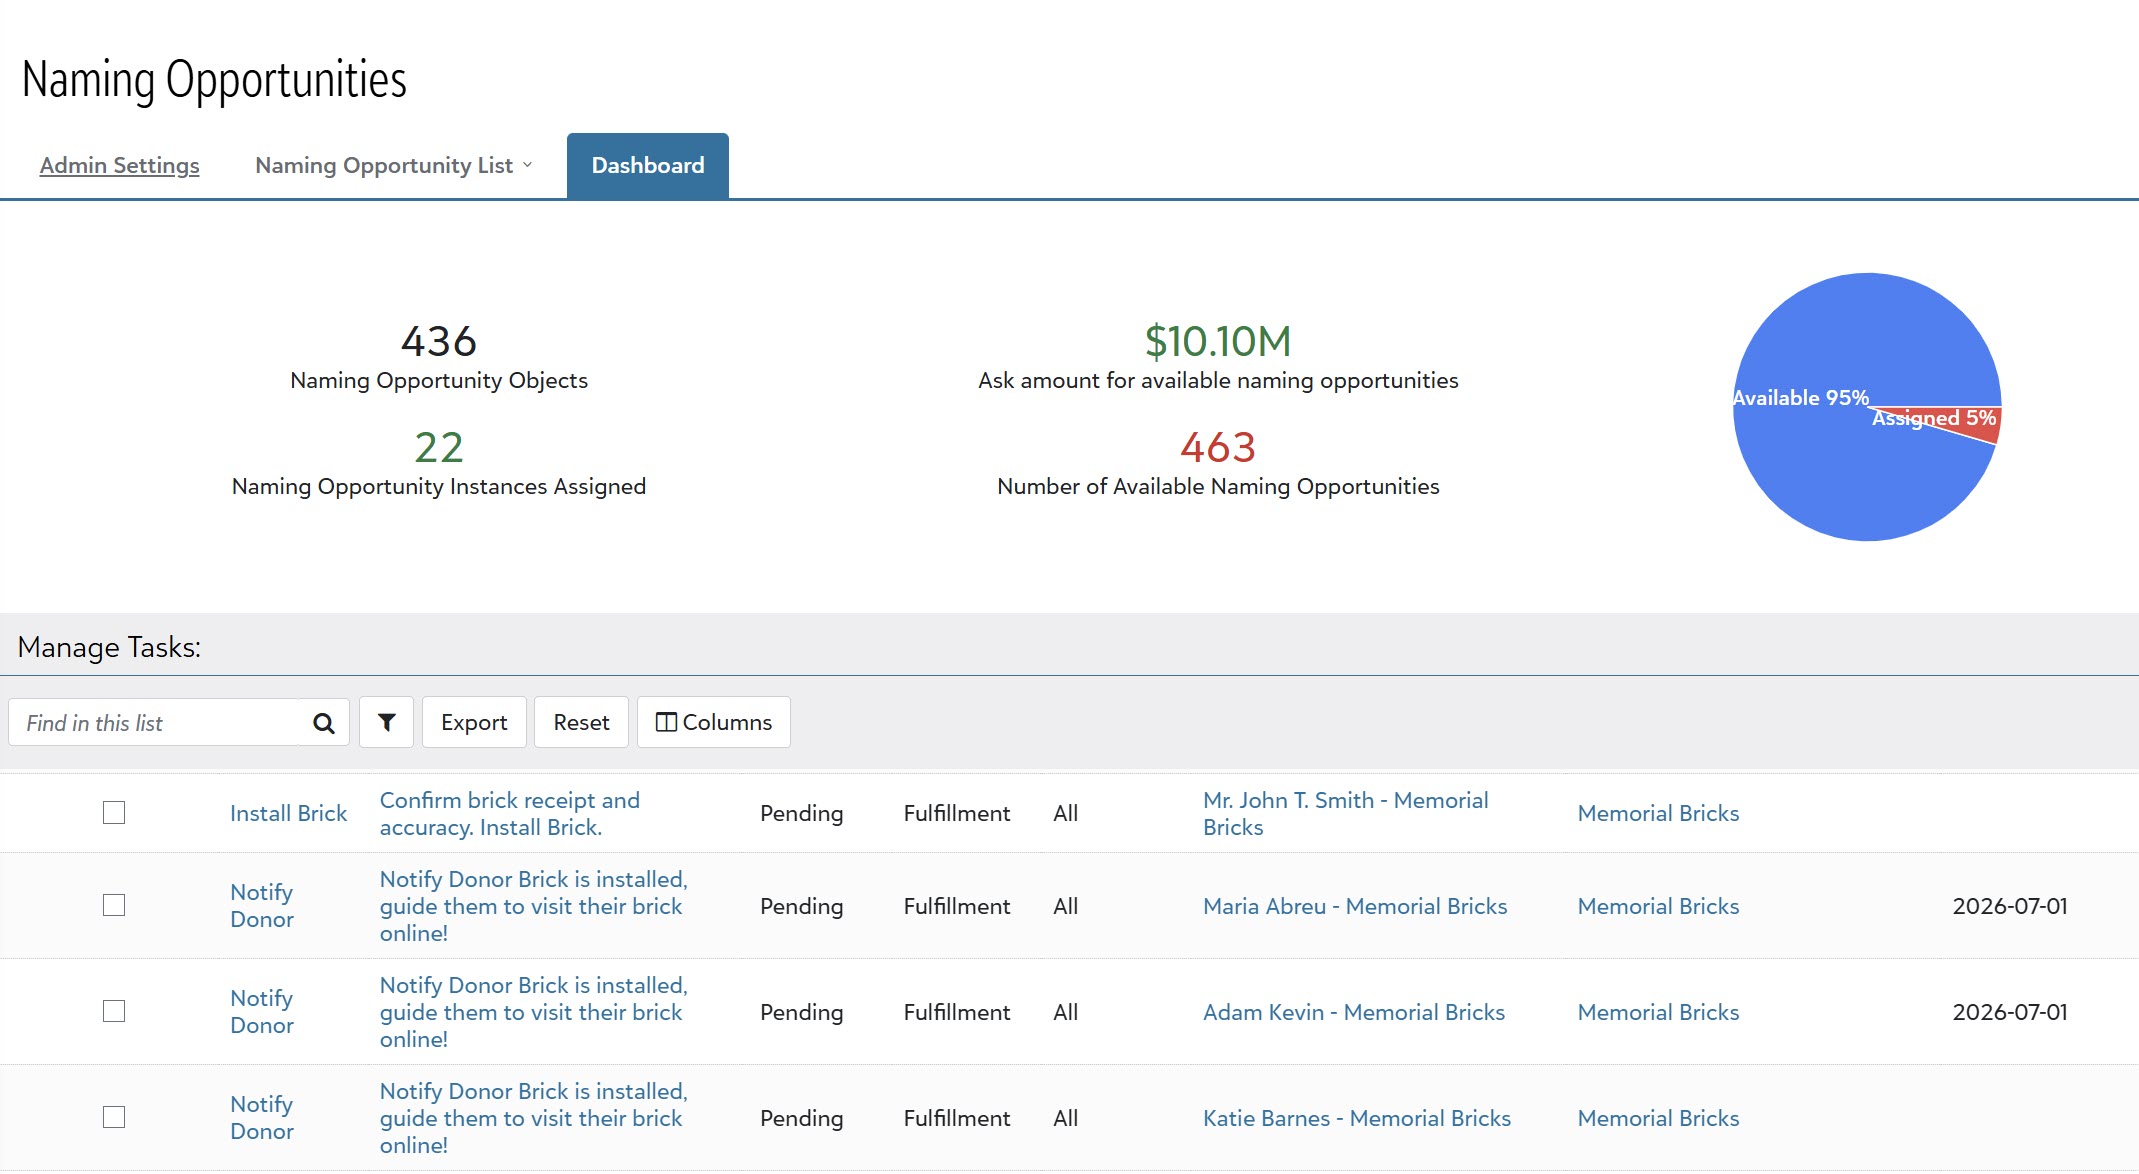2139x1174 pixels.
Task: Check the Adam Kevin row checkbox
Action: click(114, 1011)
